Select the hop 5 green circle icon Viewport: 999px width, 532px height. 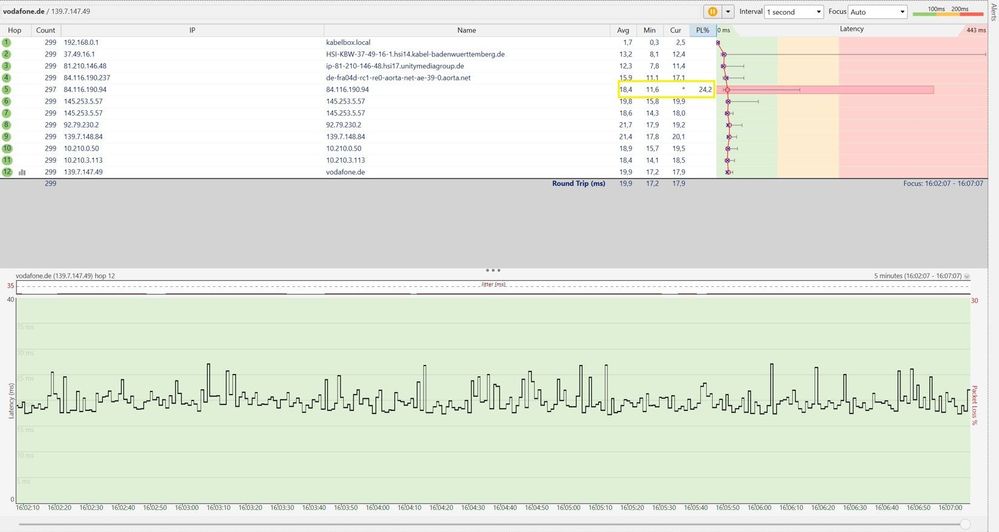pos(6,90)
